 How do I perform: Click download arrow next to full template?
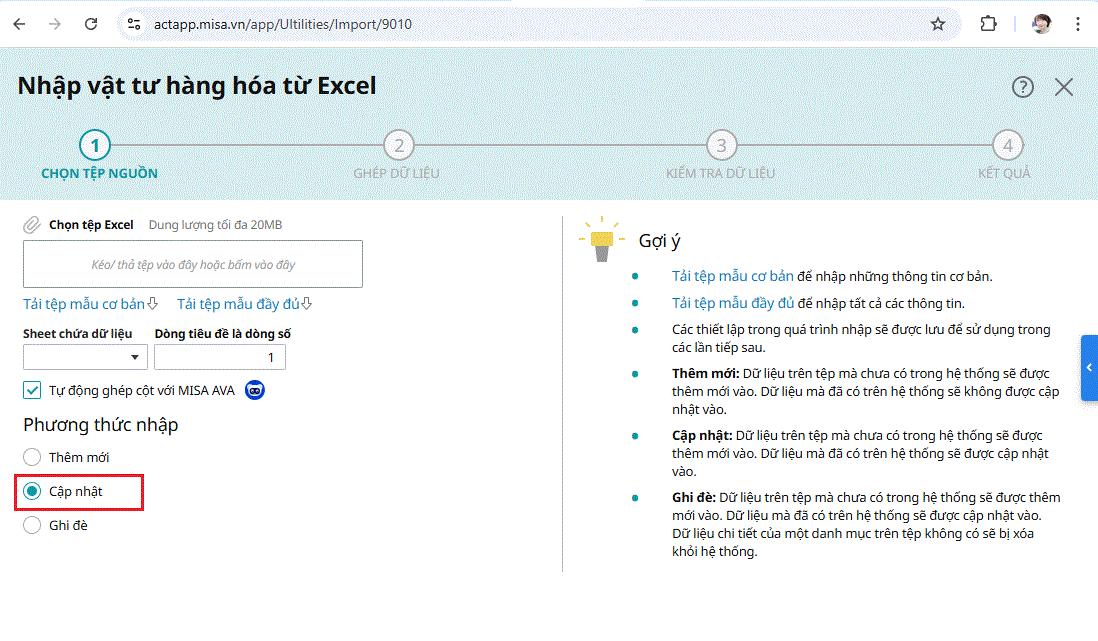pos(307,303)
